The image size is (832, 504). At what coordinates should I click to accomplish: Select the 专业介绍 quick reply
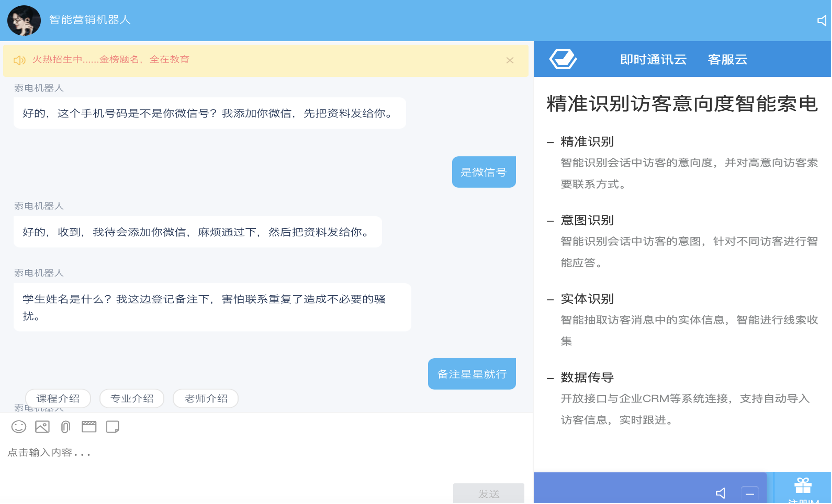coord(132,398)
